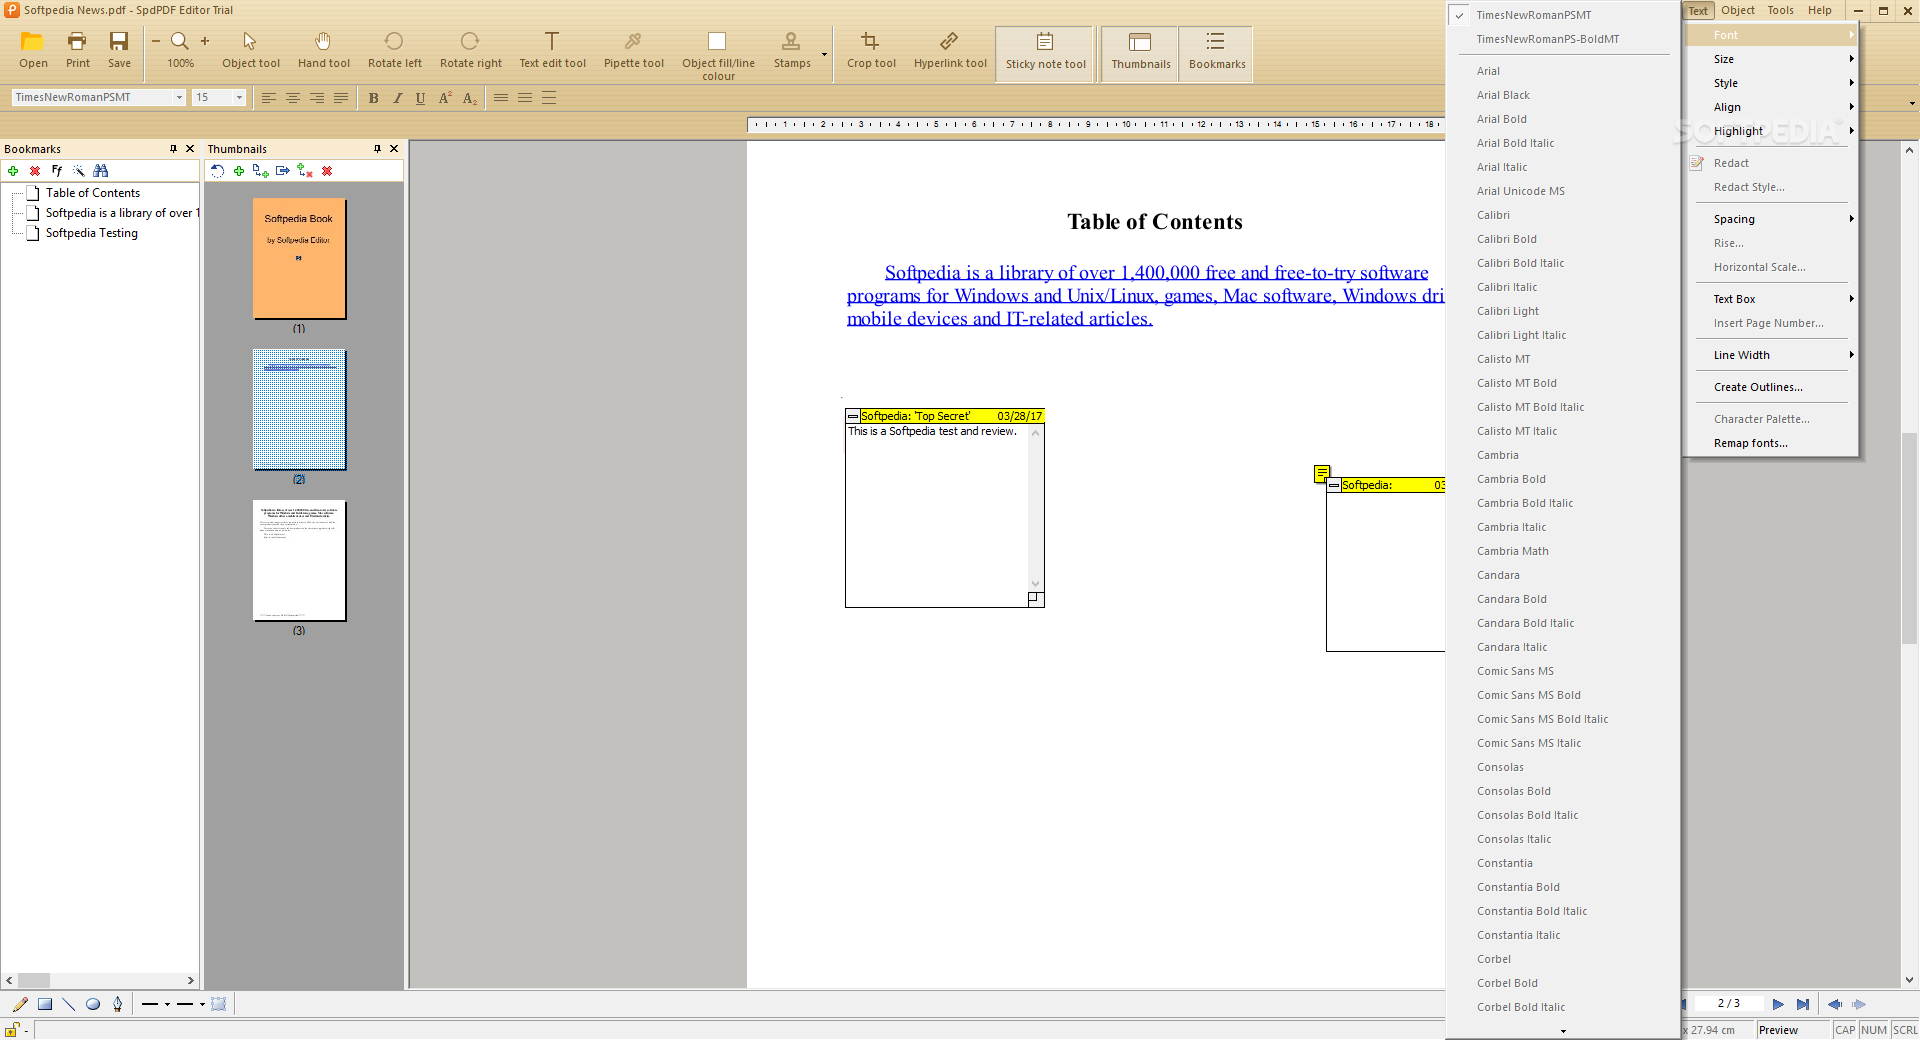Save the document with the Save icon
1920x1040 pixels.
click(119, 50)
